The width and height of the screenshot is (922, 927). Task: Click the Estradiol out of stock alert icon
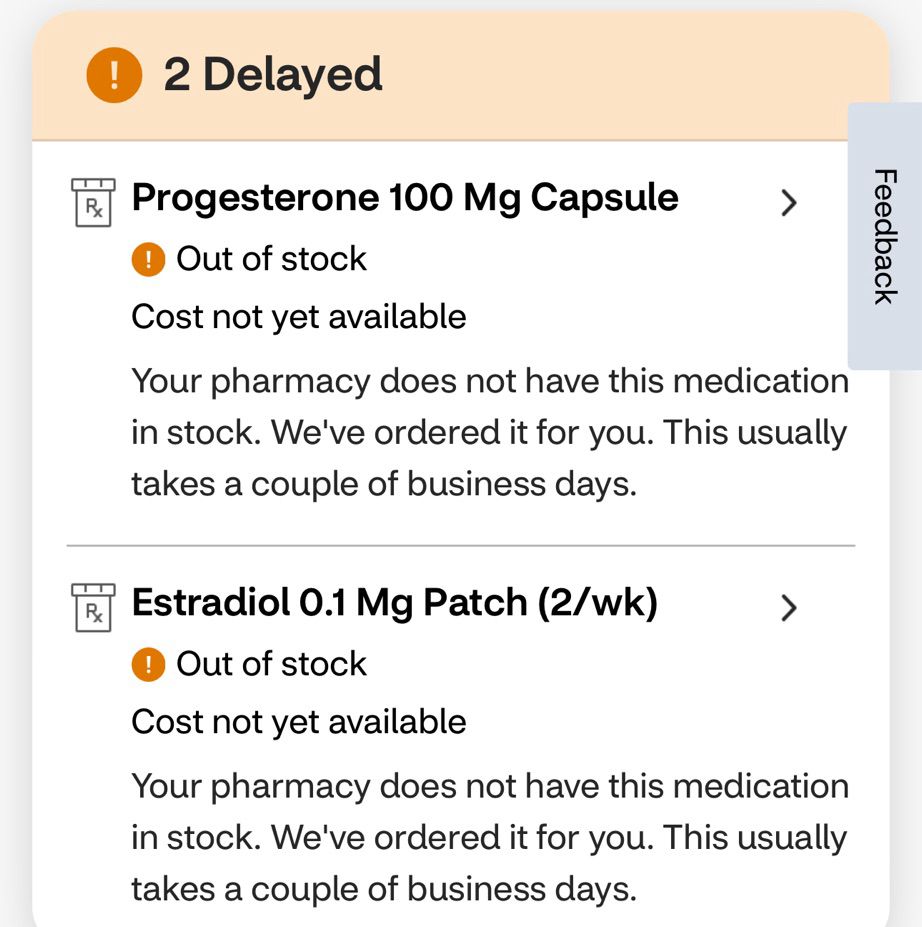coord(148,665)
